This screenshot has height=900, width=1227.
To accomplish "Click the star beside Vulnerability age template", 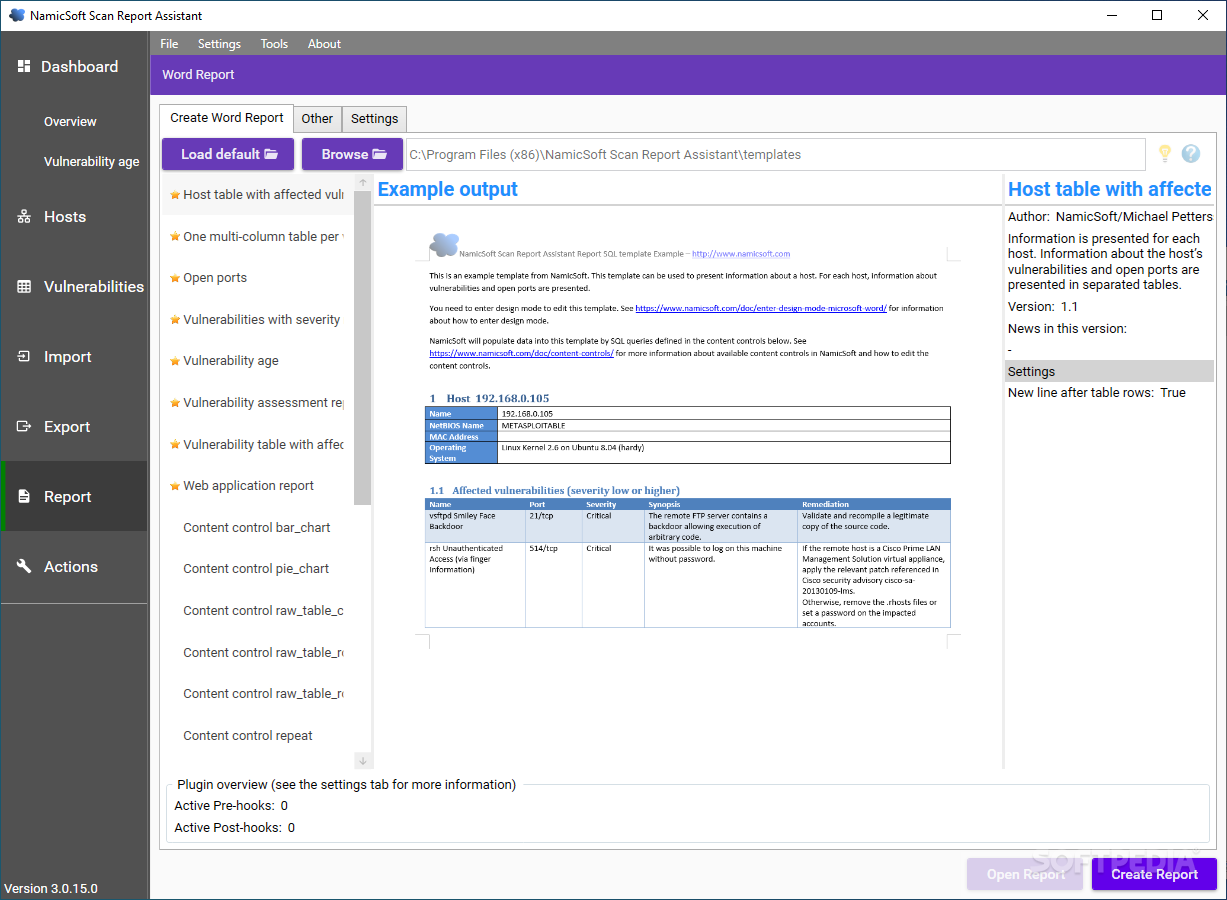I will tap(175, 361).
